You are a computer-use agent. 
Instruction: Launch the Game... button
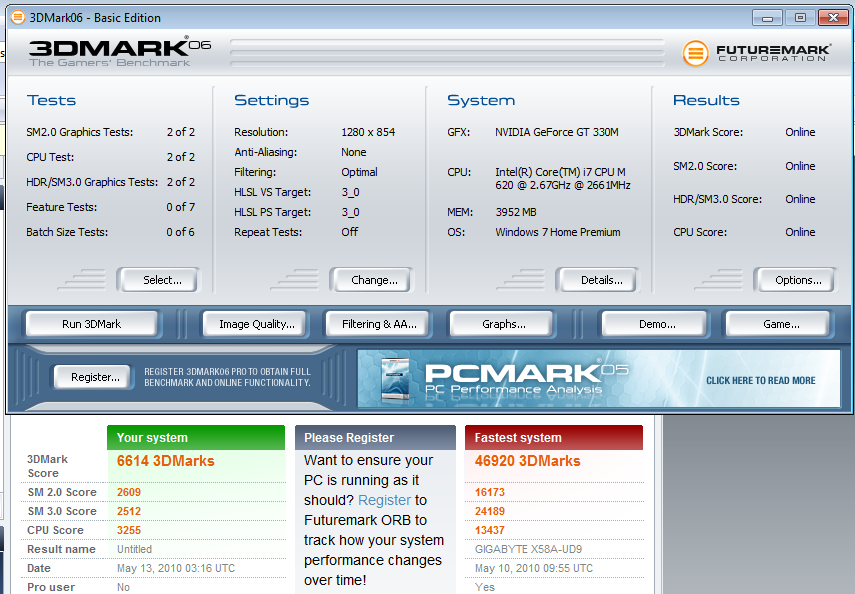pos(778,324)
